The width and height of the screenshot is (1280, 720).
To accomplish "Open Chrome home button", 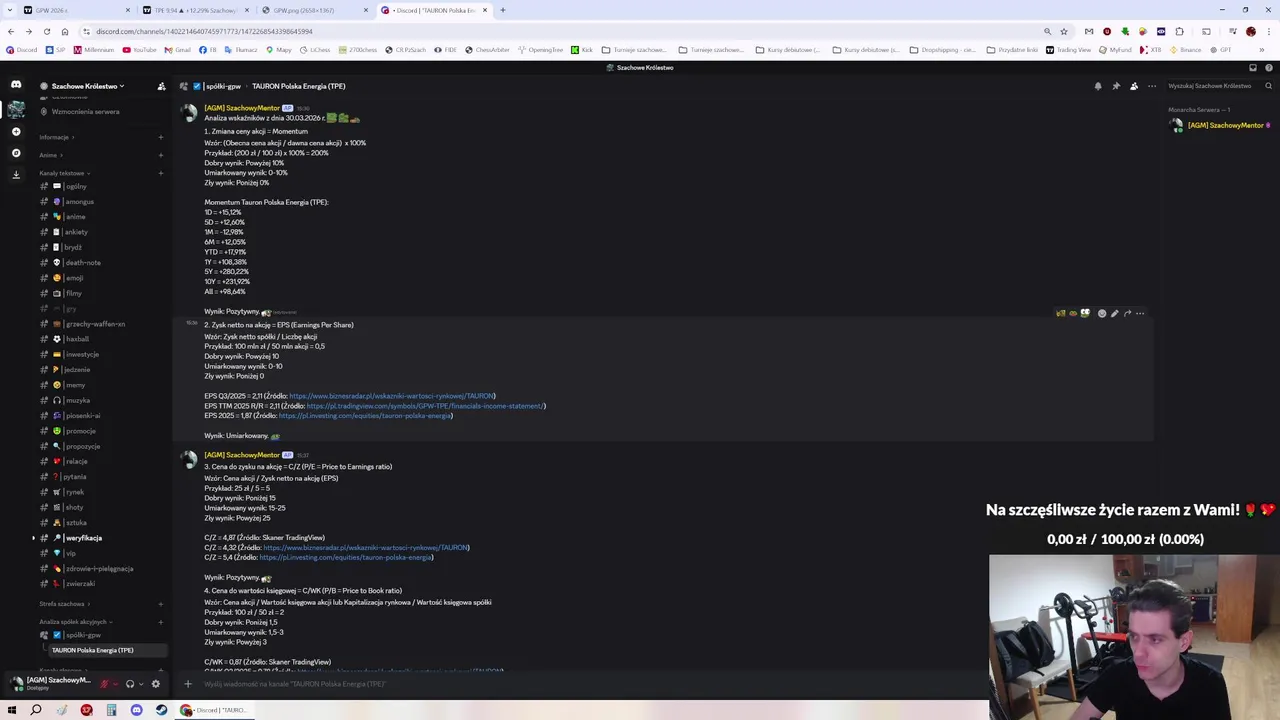I will pyautogui.click(x=65, y=31).
